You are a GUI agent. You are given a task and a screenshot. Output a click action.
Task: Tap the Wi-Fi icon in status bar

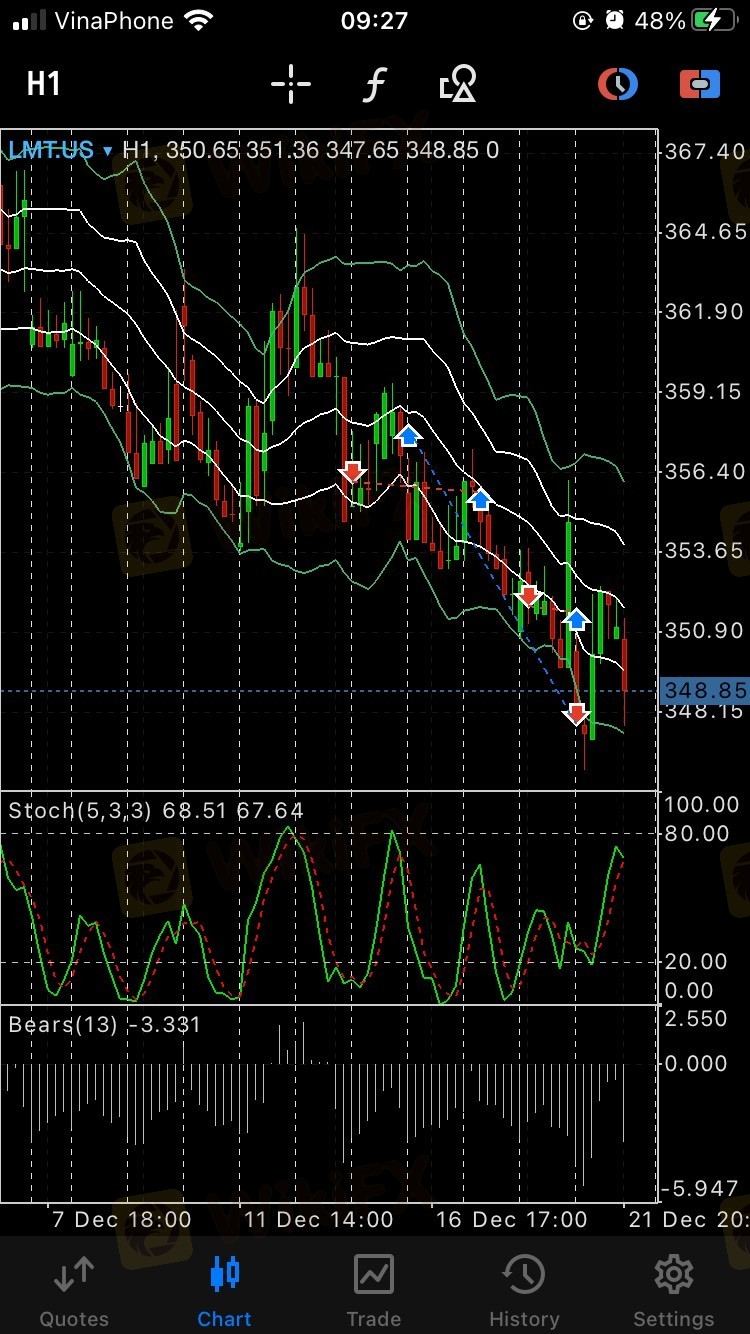(x=199, y=20)
